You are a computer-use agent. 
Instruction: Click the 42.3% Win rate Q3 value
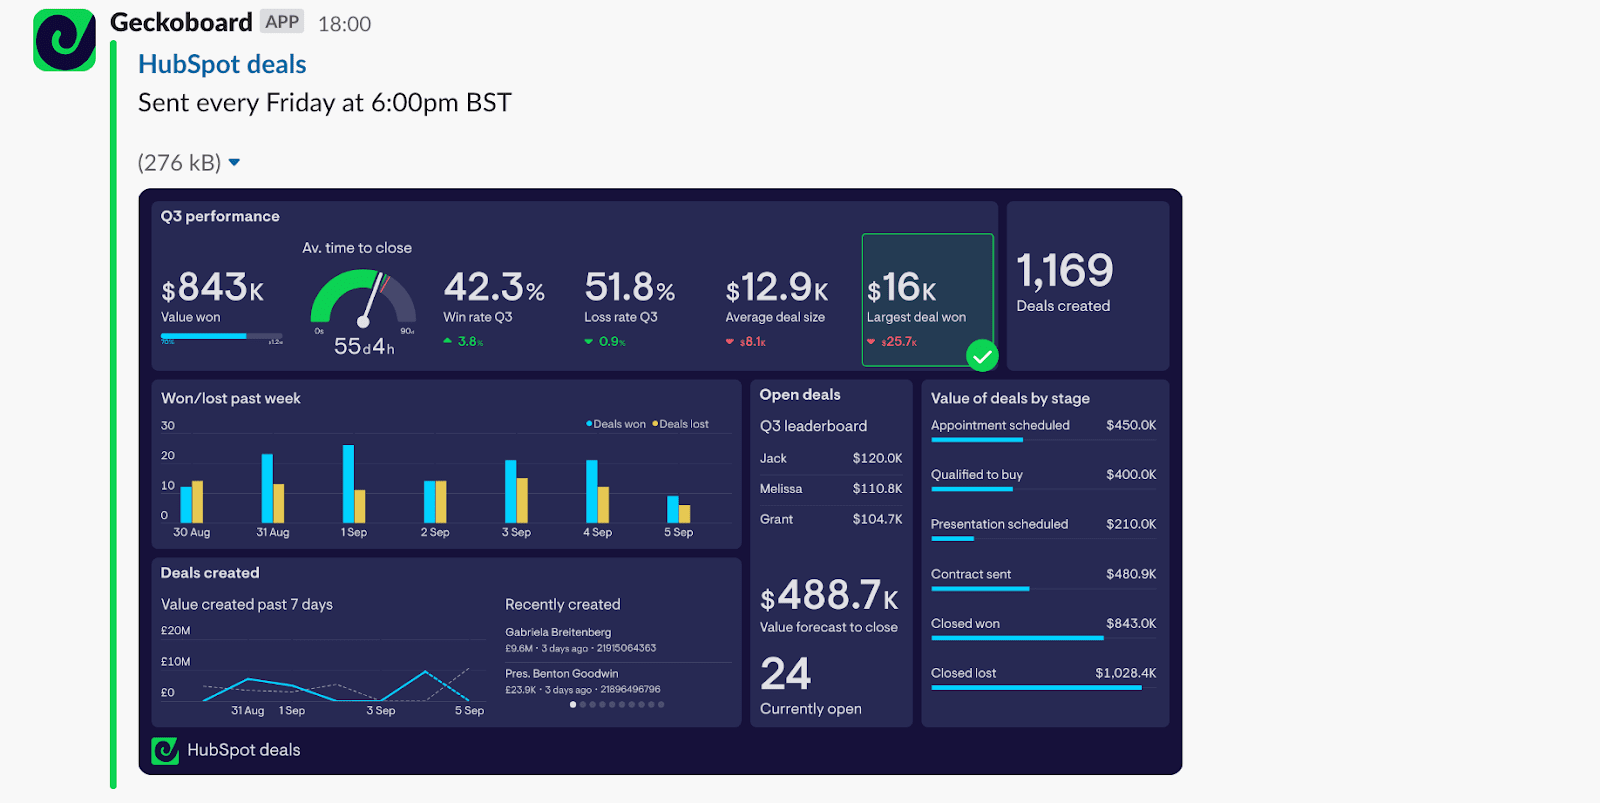(494, 288)
